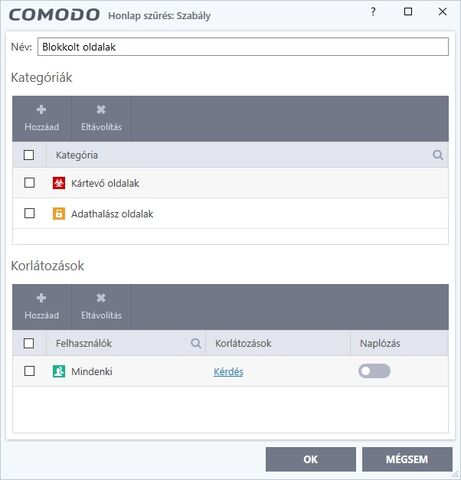This screenshot has width=461, height=480.
Task: Confirm the rule with OK
Action: point(311,459)
